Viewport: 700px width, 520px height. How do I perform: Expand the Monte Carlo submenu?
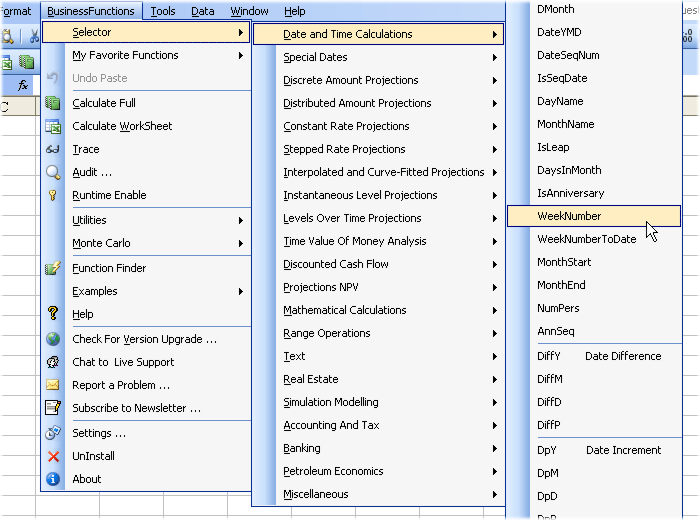[146, 243]
